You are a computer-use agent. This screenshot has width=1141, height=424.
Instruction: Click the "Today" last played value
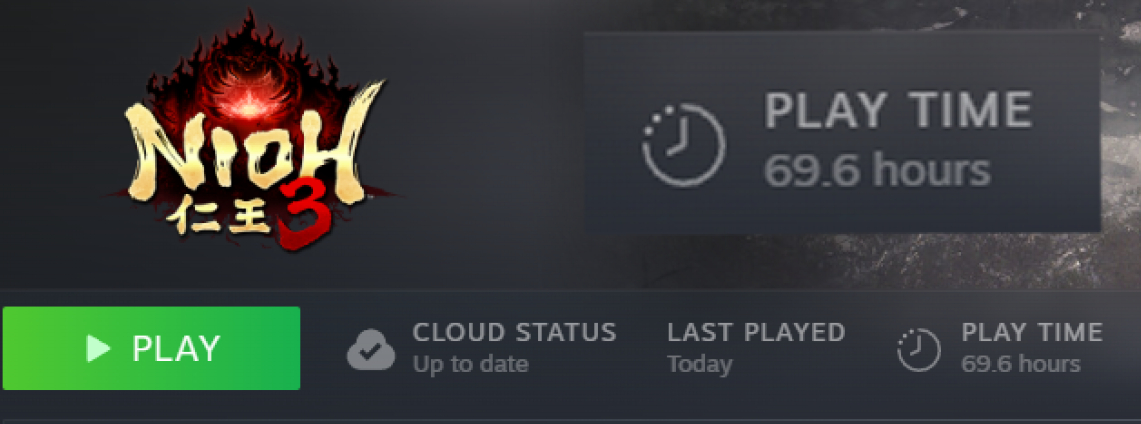tap(699, 364)
